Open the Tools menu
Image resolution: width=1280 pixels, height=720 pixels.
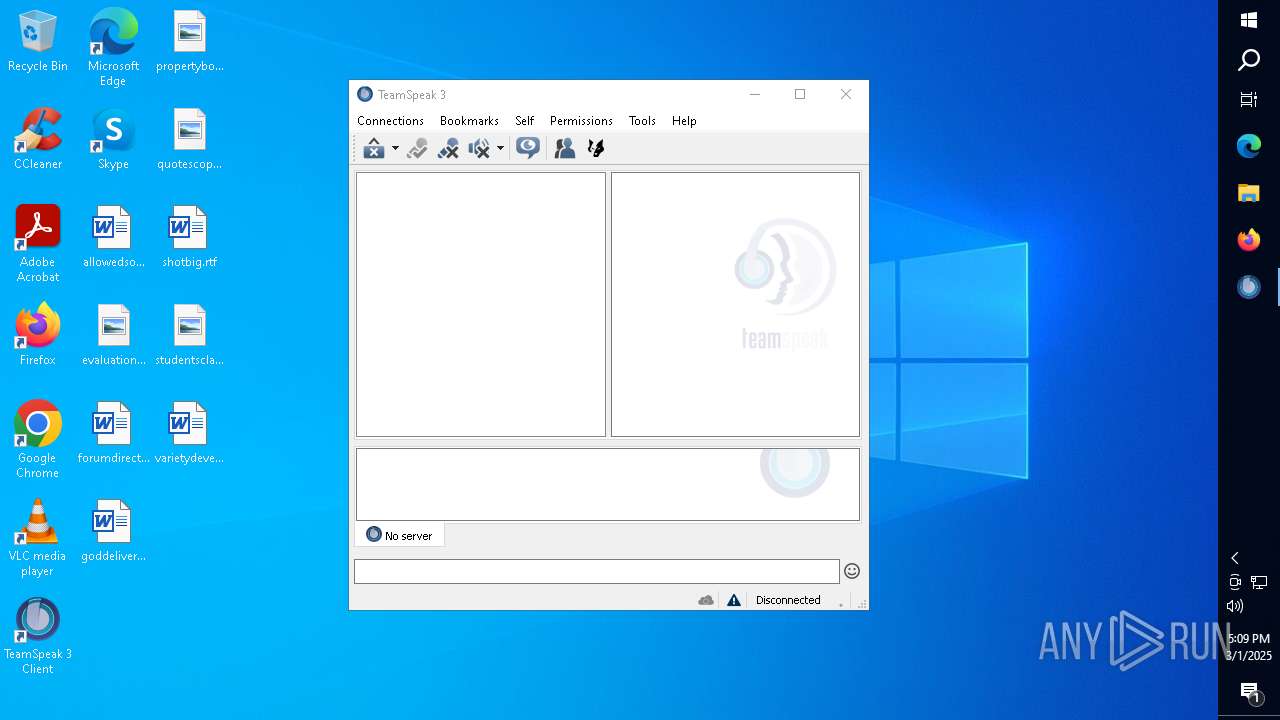(x=642, y=121)
